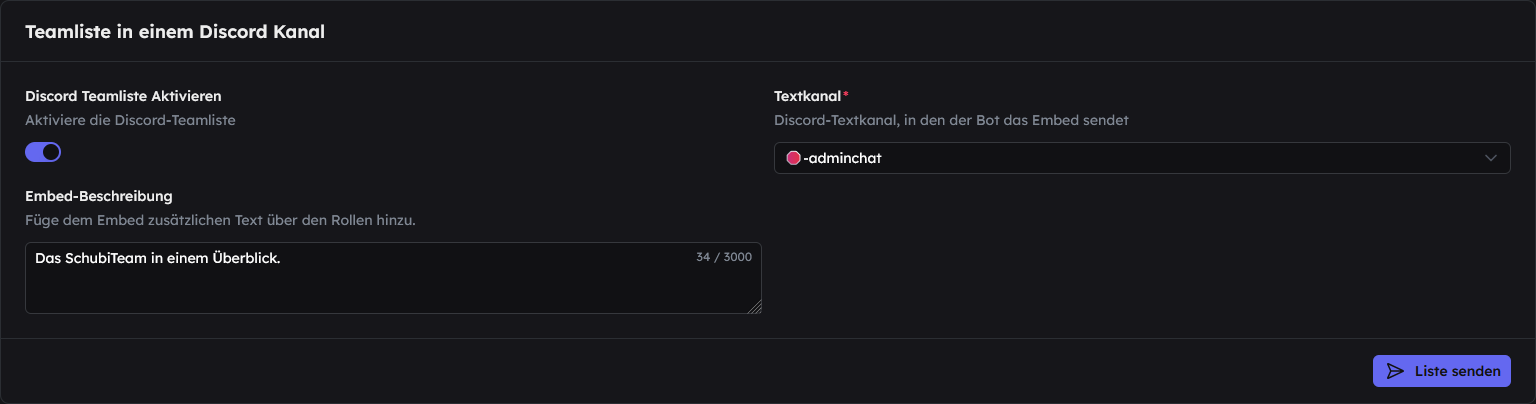Expand the Textkanal dropdown chevron
Viewport: 1536px width, 404px height.
1491,158
